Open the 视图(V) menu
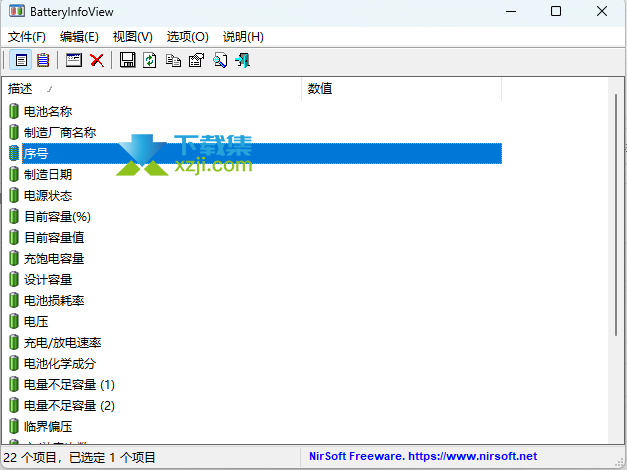Viewport: 627px width, 470px height. [x=133, y=36]
